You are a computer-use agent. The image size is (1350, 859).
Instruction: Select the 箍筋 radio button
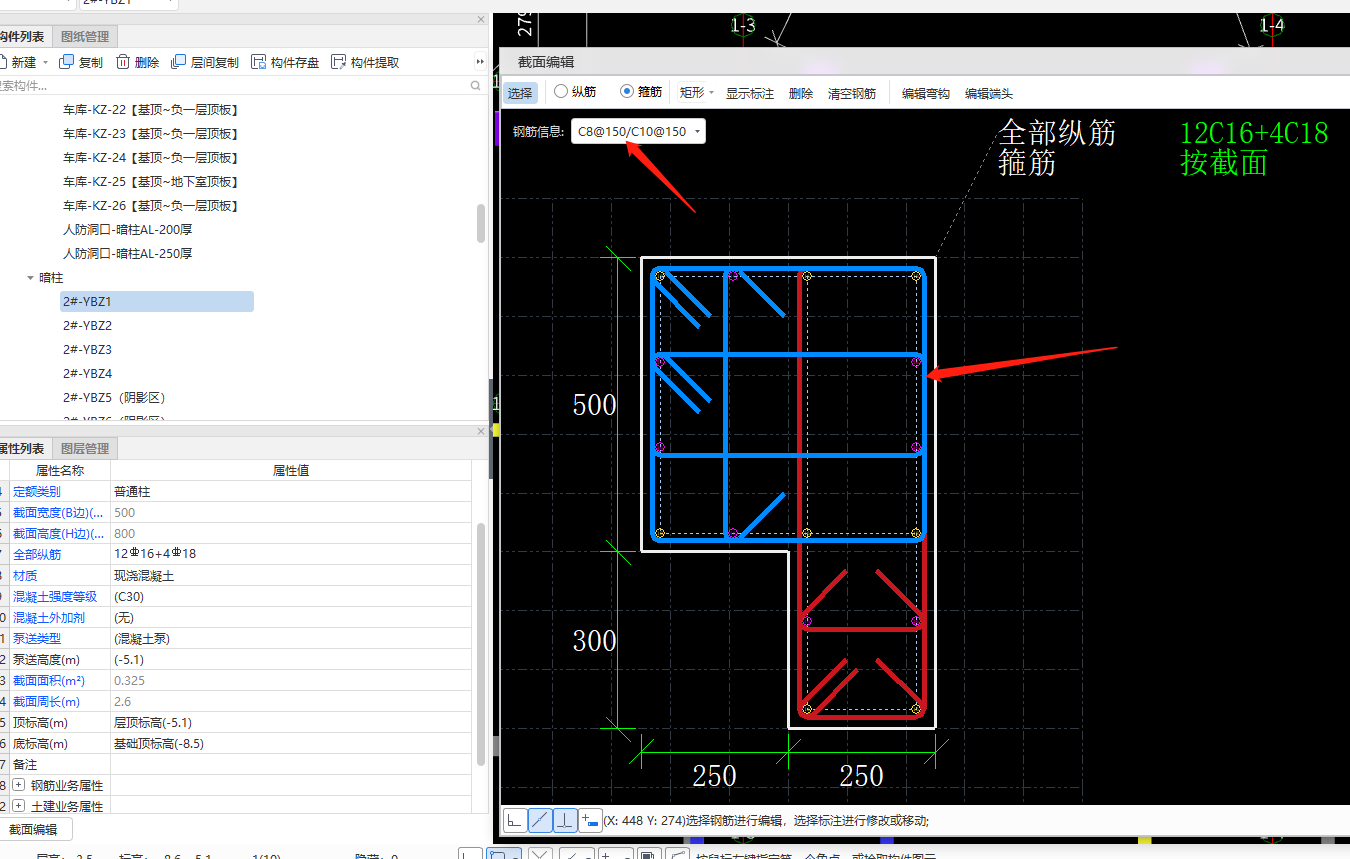click(x=627, y=92)
